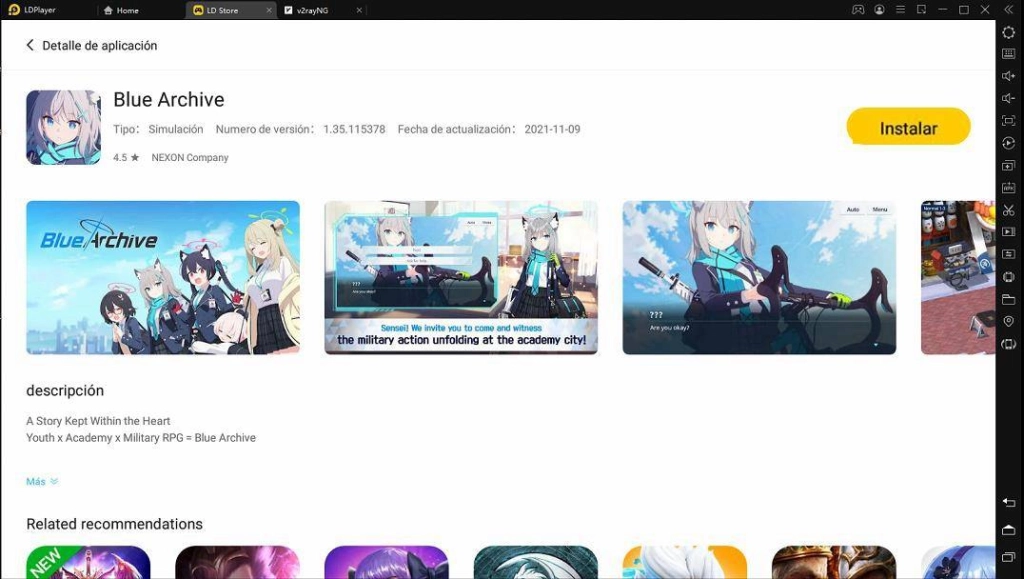The width and height of the screenshot is (1024, 579).
Task: Switch to the v2rayNG tab
Action: pos(312,10)
